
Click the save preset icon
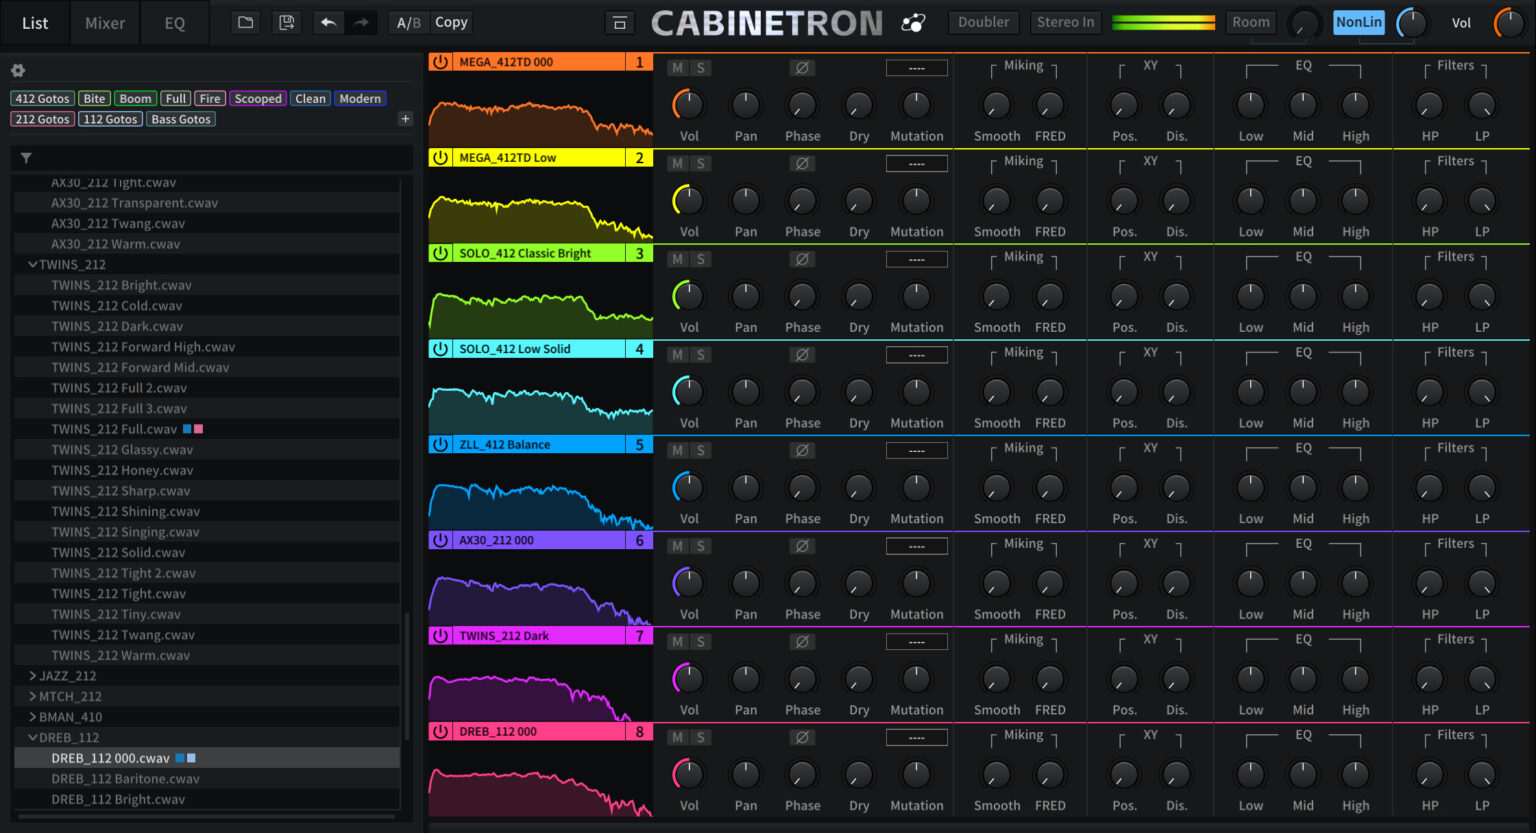click(287, 22)
